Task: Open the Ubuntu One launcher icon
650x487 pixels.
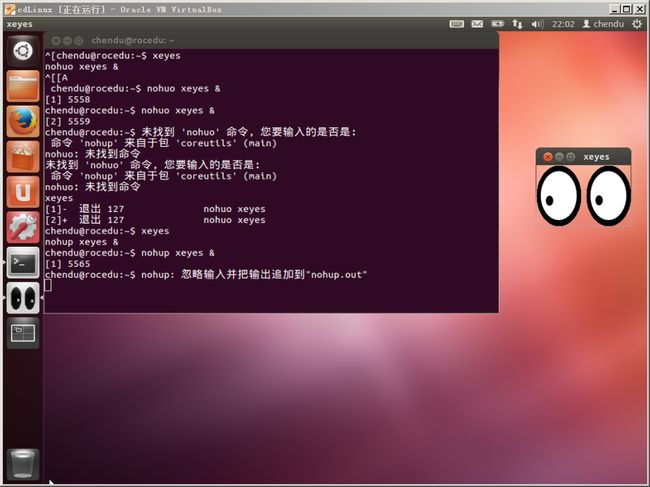Action: tap(23, 191)
